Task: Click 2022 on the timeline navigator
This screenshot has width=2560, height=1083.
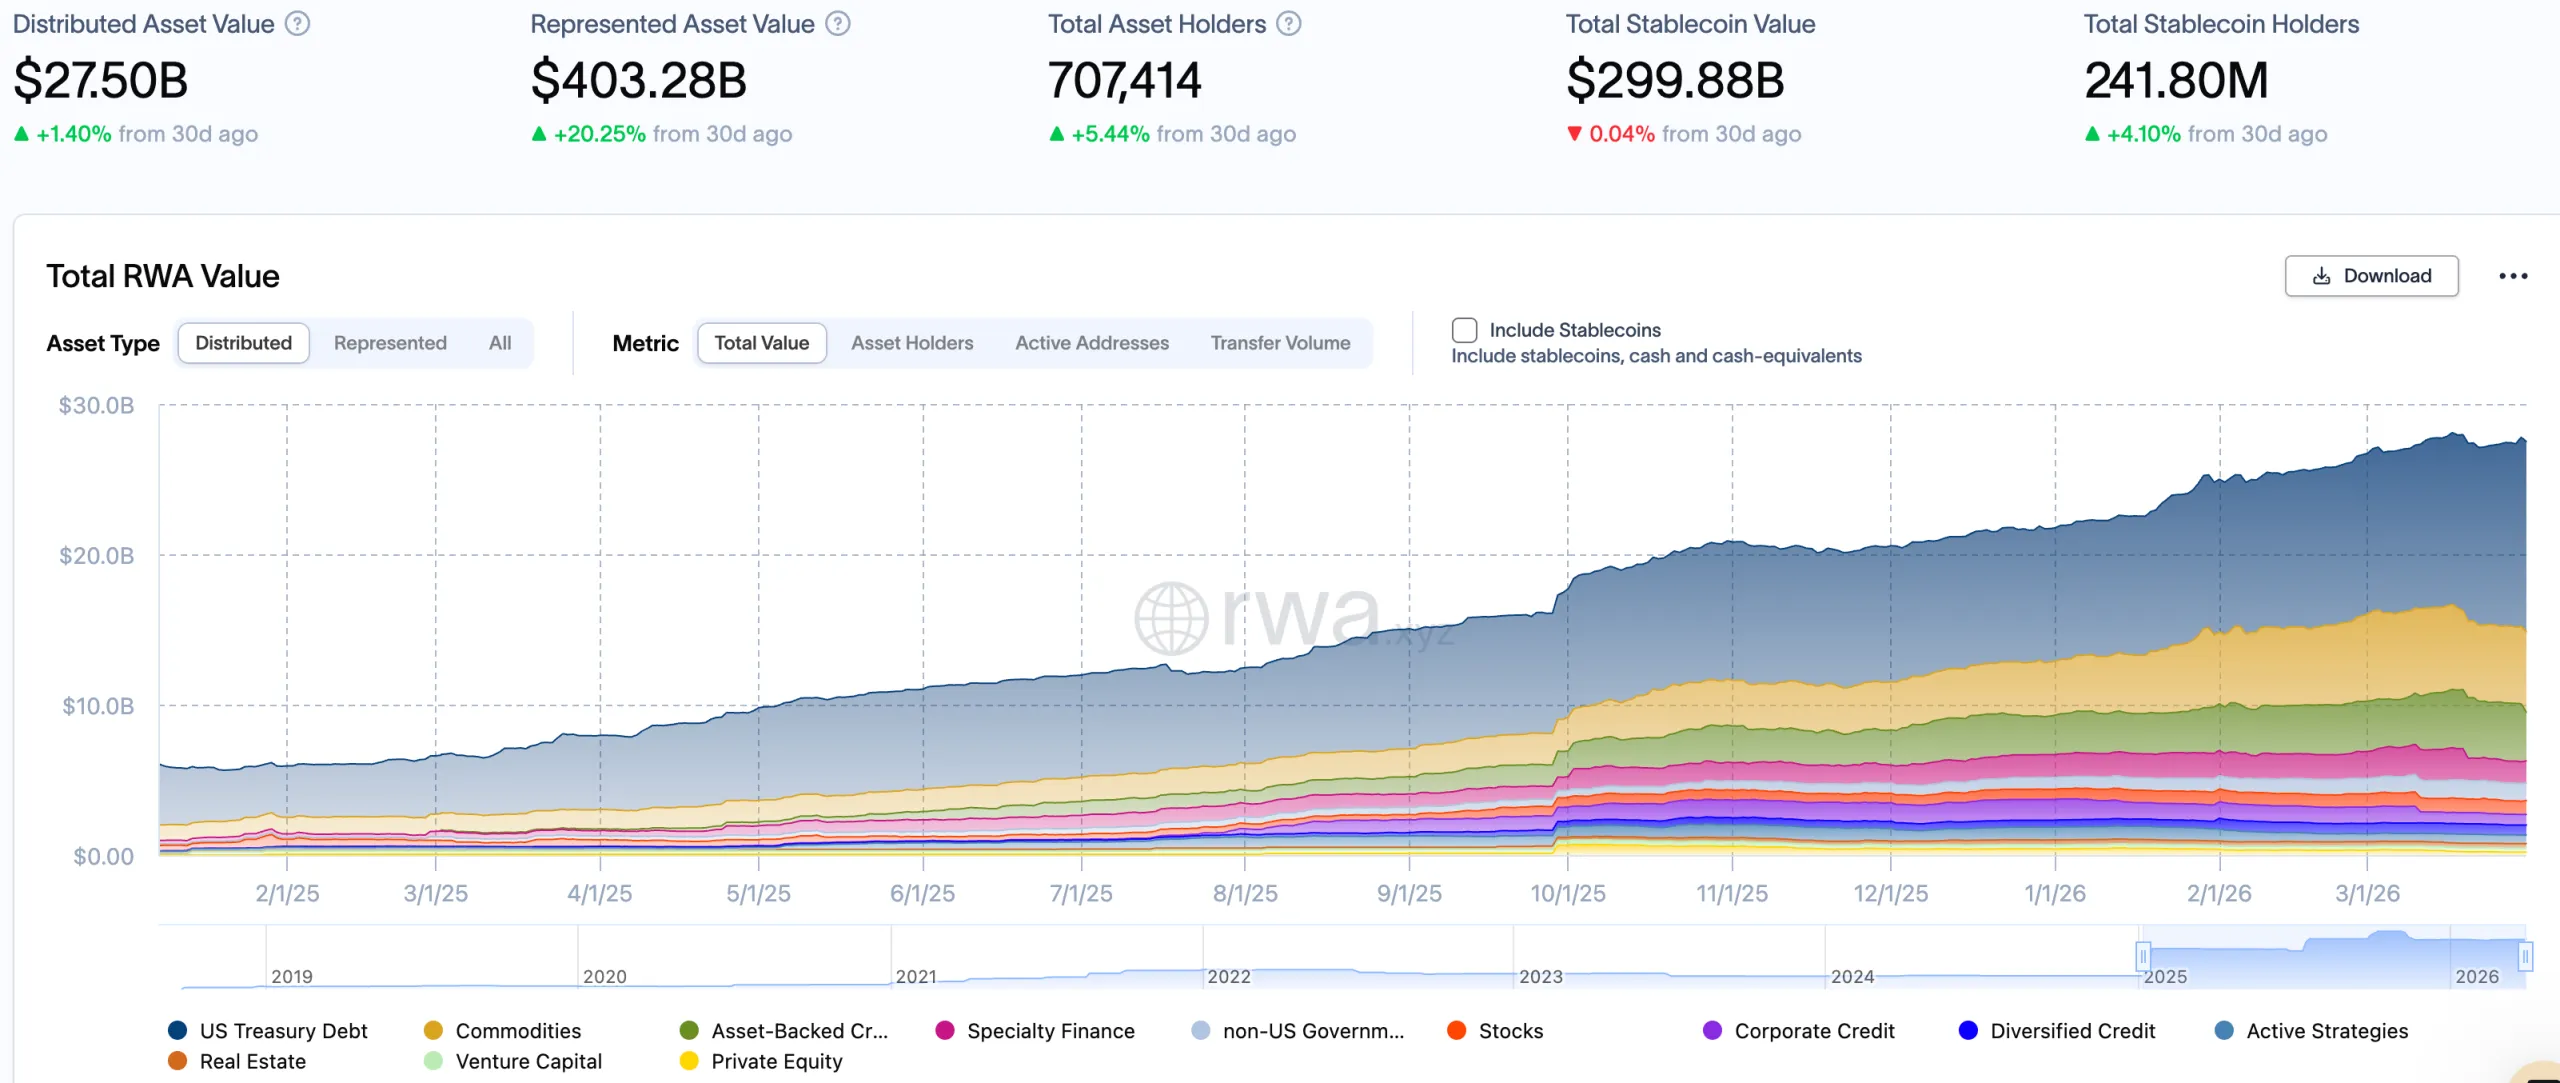Action: [1228, 976]
